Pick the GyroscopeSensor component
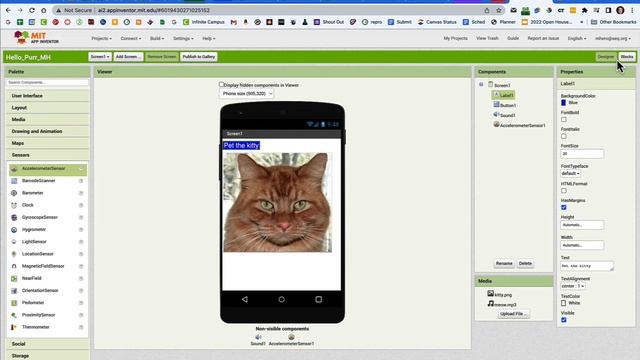 [40, 217]
